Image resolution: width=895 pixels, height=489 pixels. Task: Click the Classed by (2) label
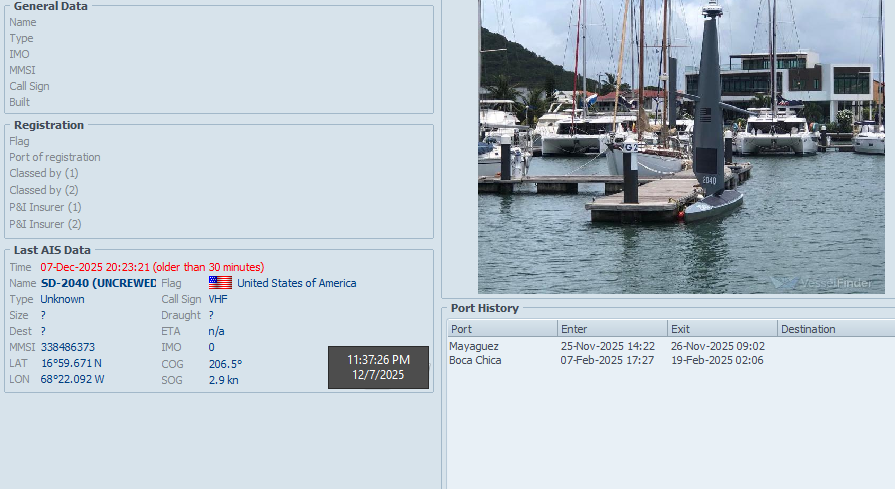point(44,190)
